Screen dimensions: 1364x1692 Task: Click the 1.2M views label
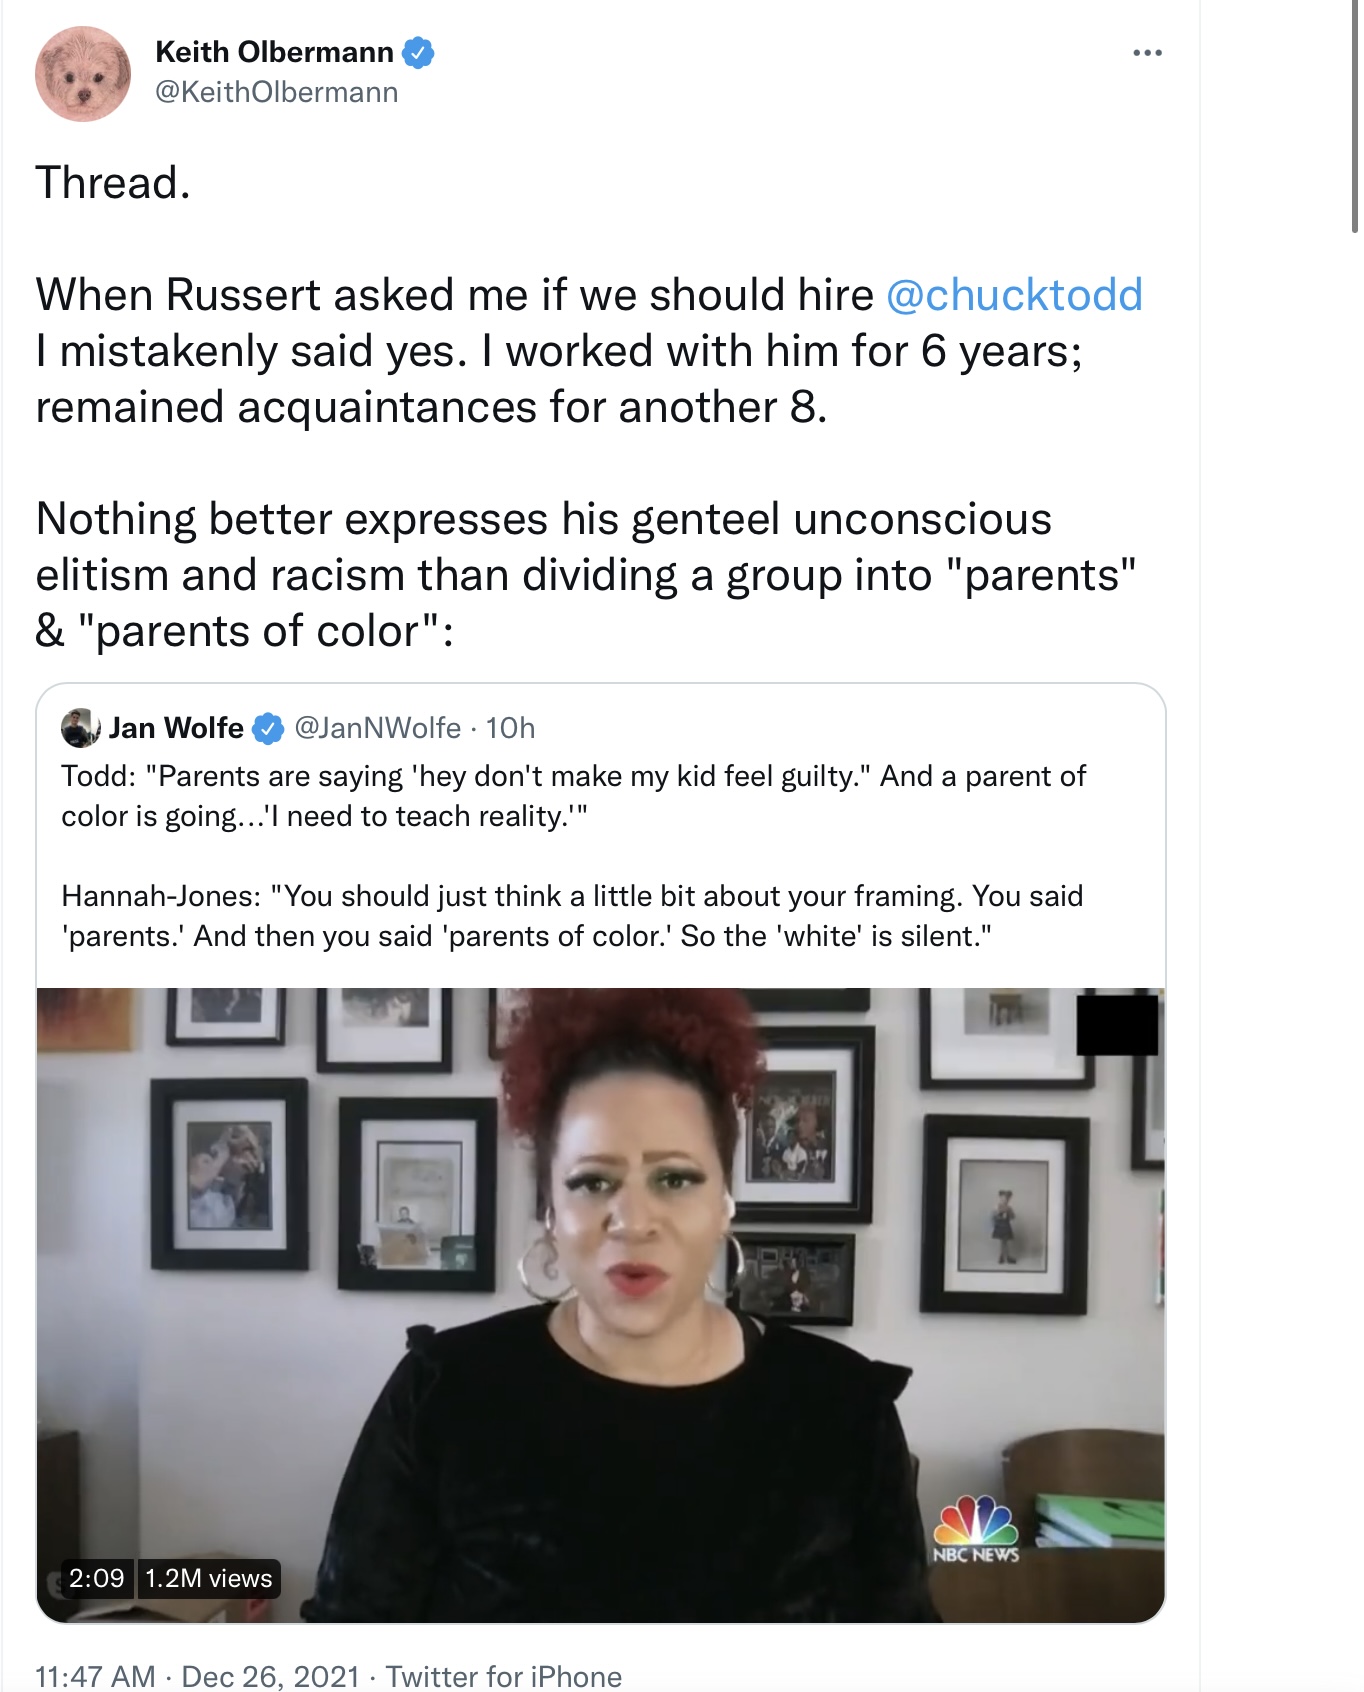208,1578
